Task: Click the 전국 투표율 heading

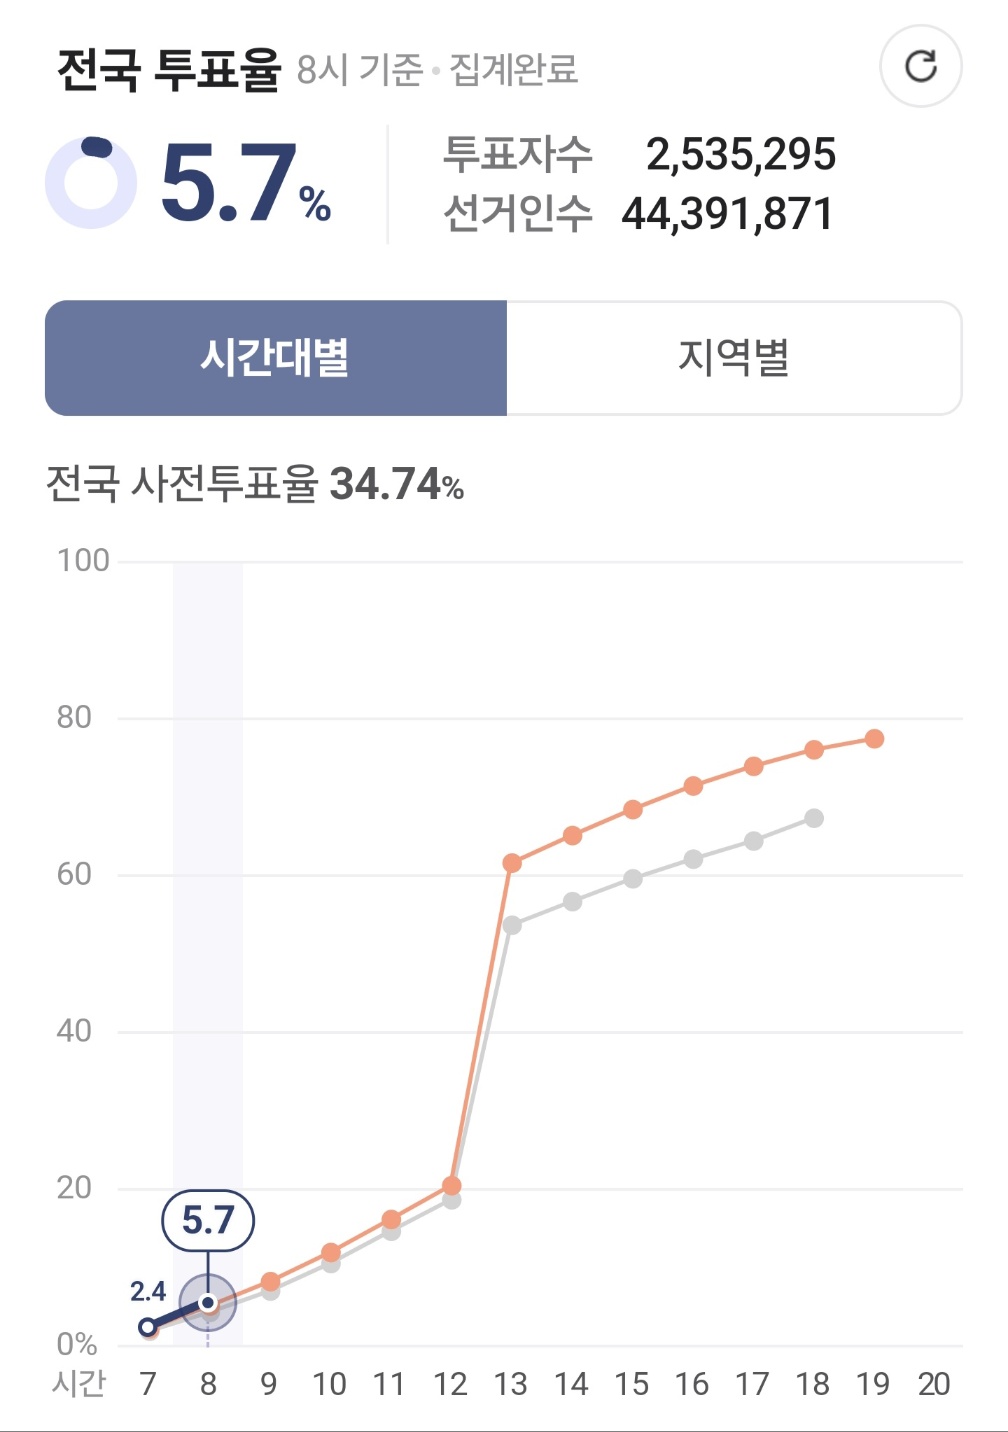Action: (168, 69)
